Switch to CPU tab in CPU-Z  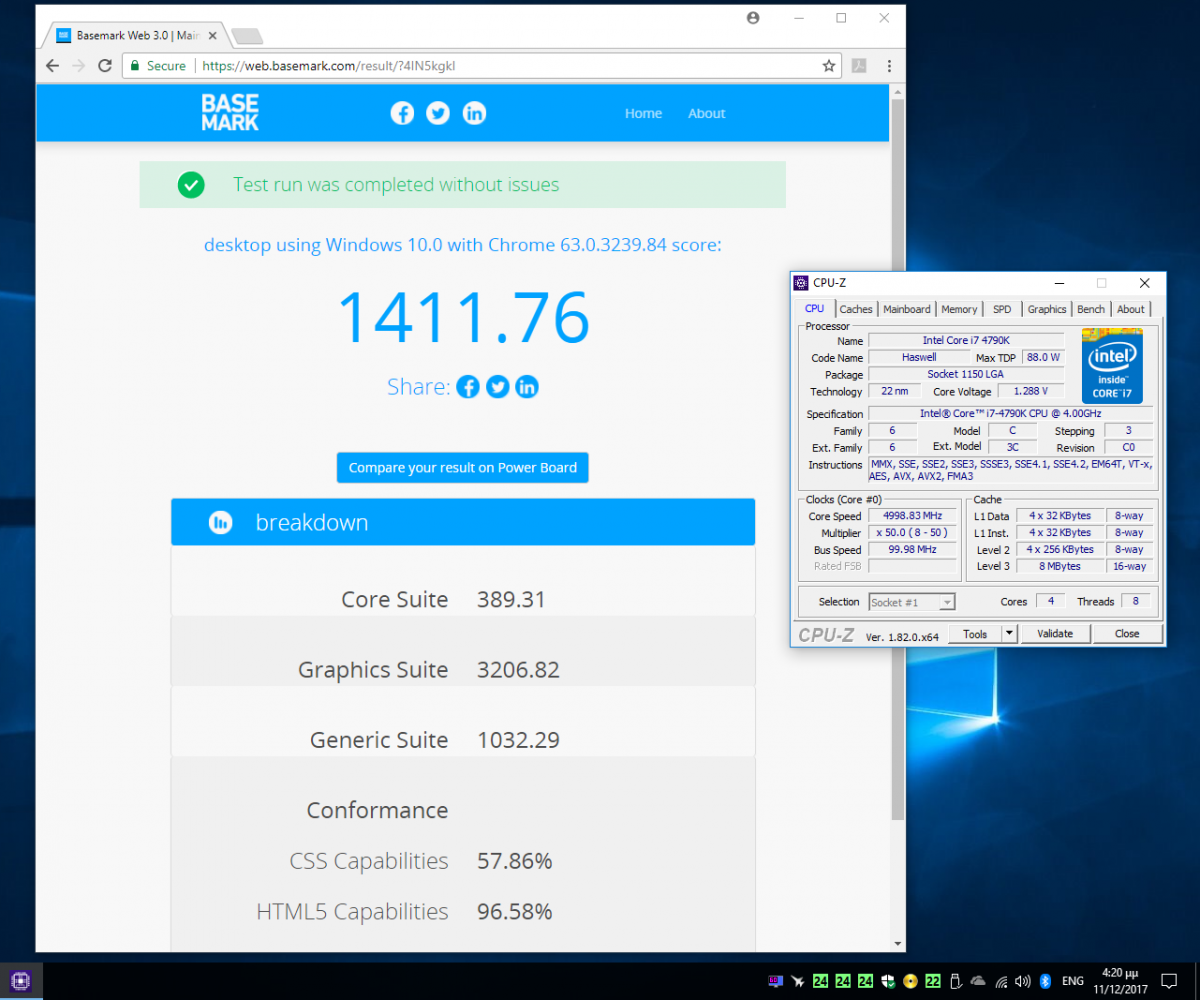click(x=815, y=309)
